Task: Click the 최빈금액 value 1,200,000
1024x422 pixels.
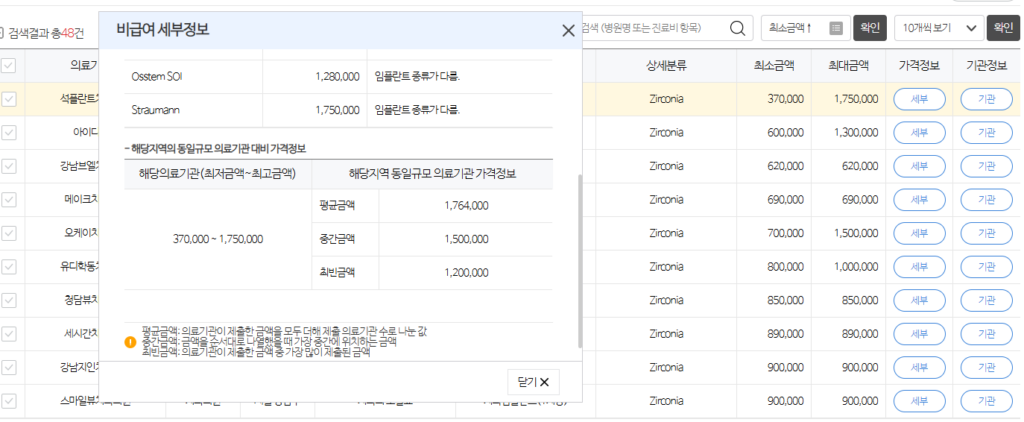Action: [466, 272]
